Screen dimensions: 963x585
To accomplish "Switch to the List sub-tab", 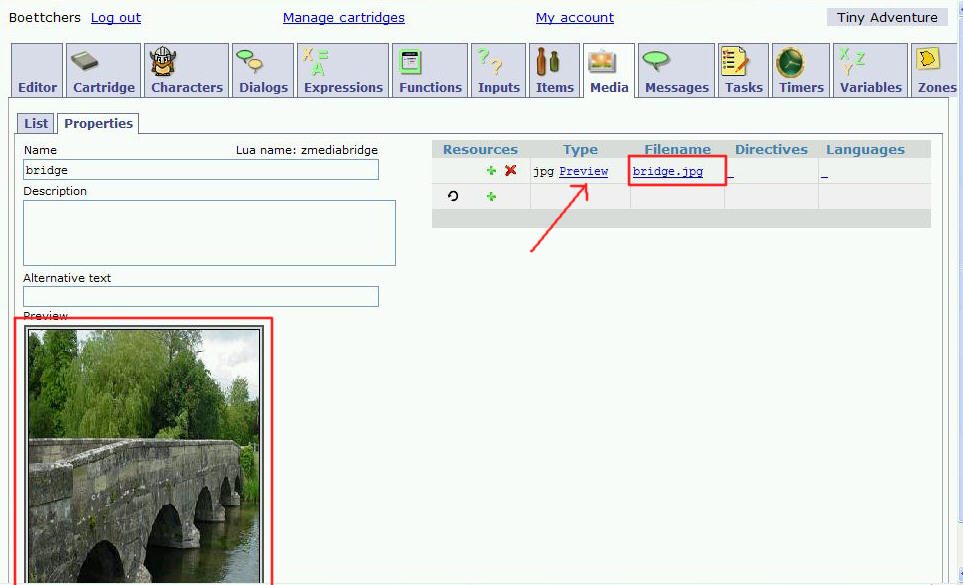I will point(36,123).
